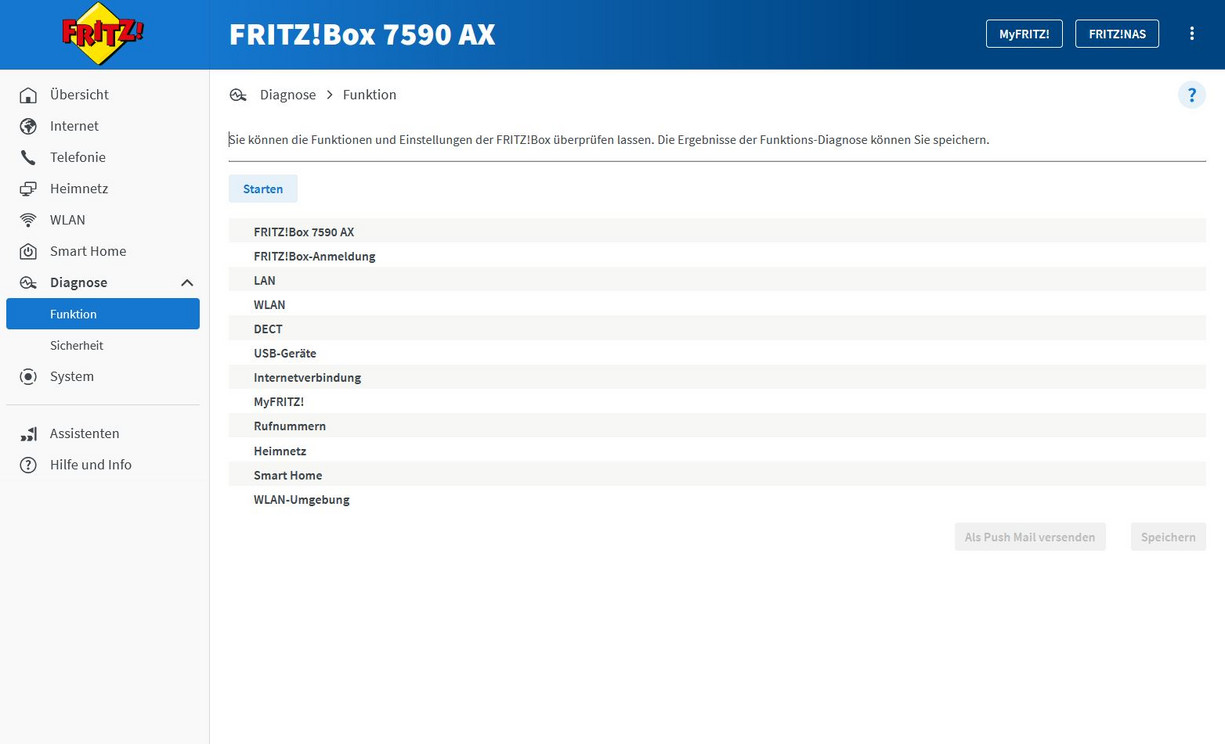
Task: Click the Assistenten stairs icon
Action: [x=29, y=434]
